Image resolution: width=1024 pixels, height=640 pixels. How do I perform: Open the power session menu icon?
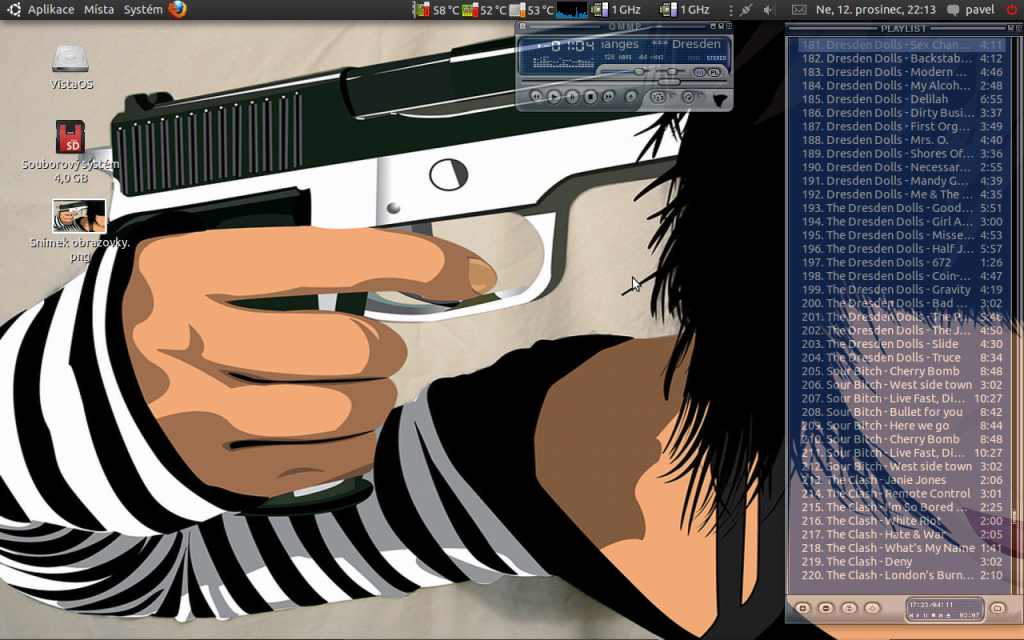point(1012,10)
